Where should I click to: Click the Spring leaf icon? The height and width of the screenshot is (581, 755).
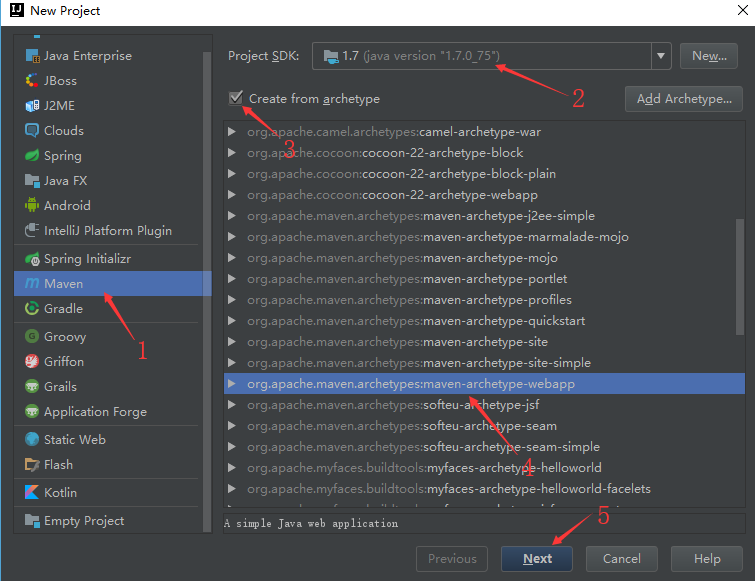click(32, 155)
